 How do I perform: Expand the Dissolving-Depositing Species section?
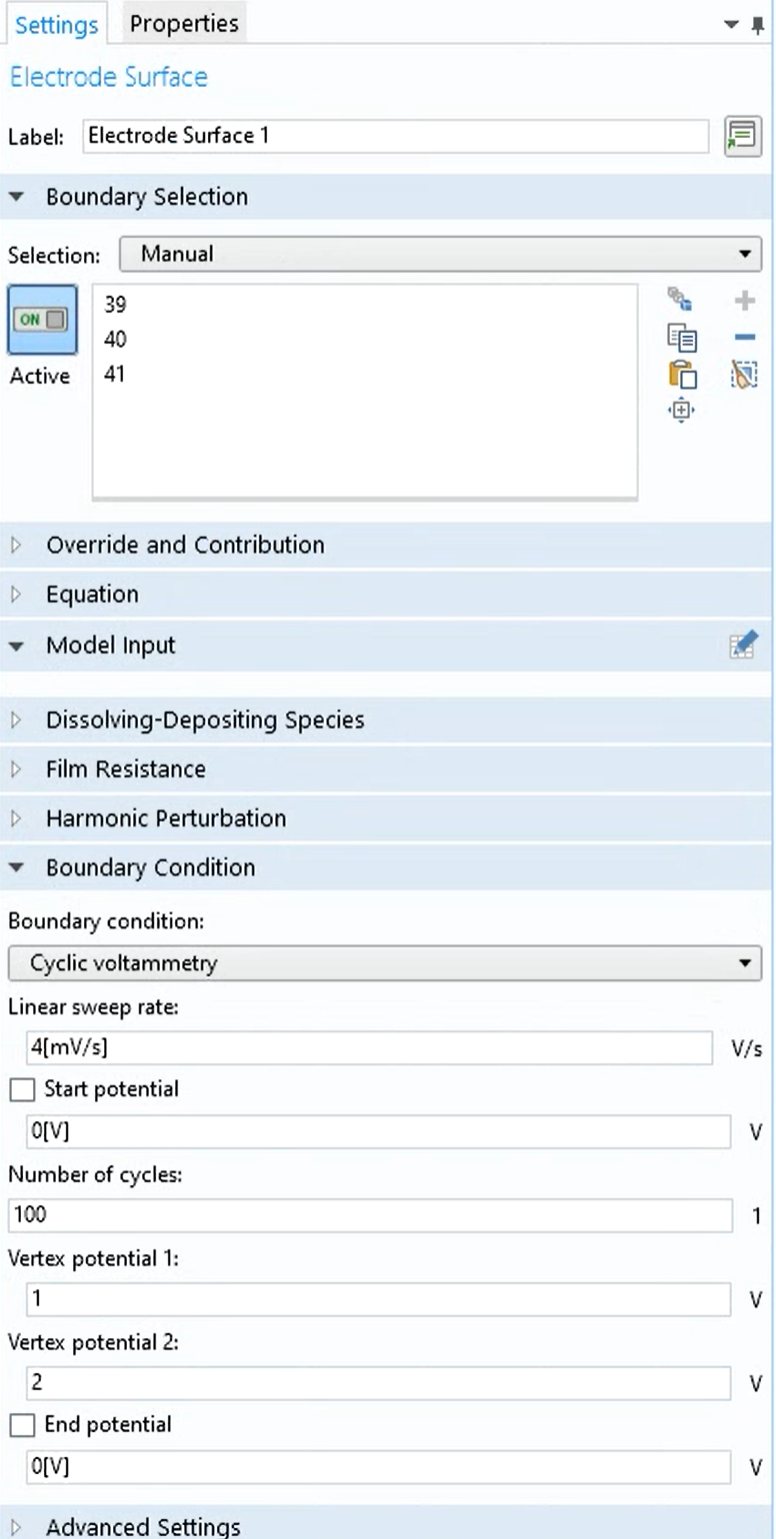click(x=204, y=720)
